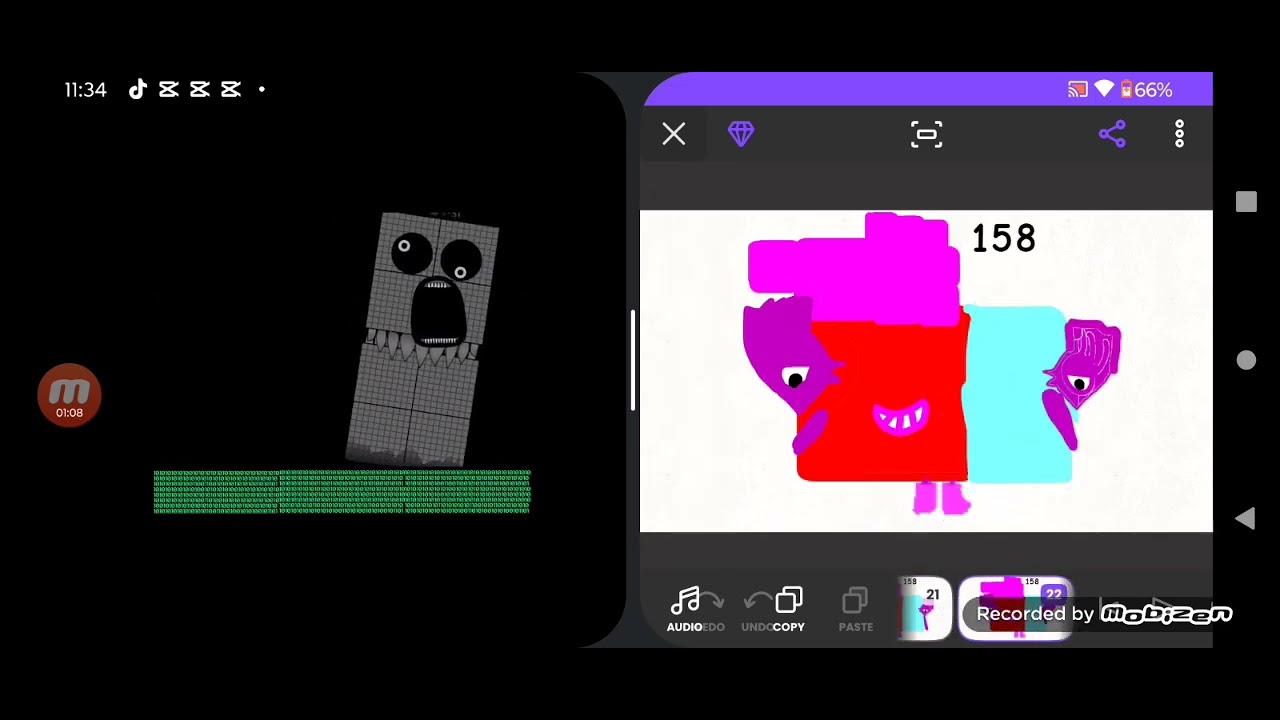The image size is (1280, 720).
Task: Select frame 21 thumbnail
Action: pyautogui.click(x=926, y=608)
